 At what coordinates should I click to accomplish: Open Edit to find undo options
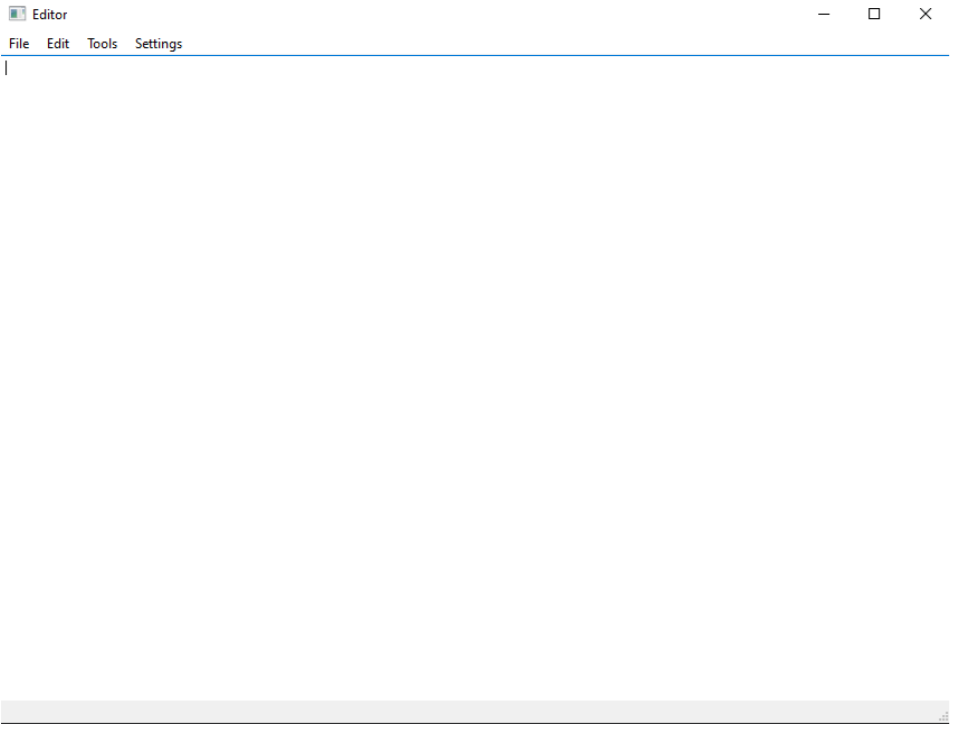(57, 43)
